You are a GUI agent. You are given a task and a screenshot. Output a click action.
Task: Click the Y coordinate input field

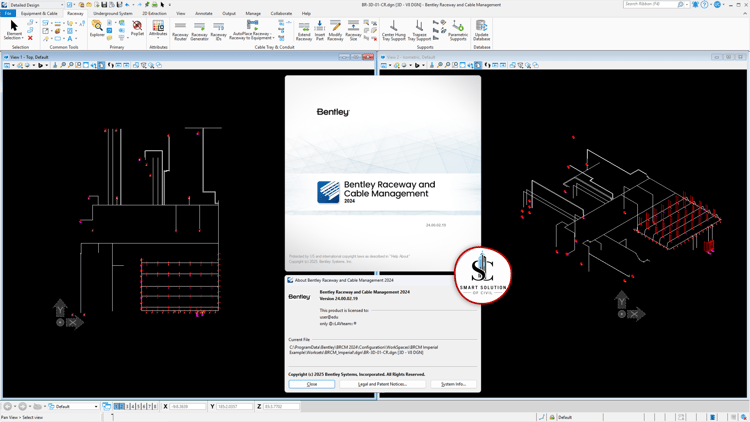click(234, 406)
